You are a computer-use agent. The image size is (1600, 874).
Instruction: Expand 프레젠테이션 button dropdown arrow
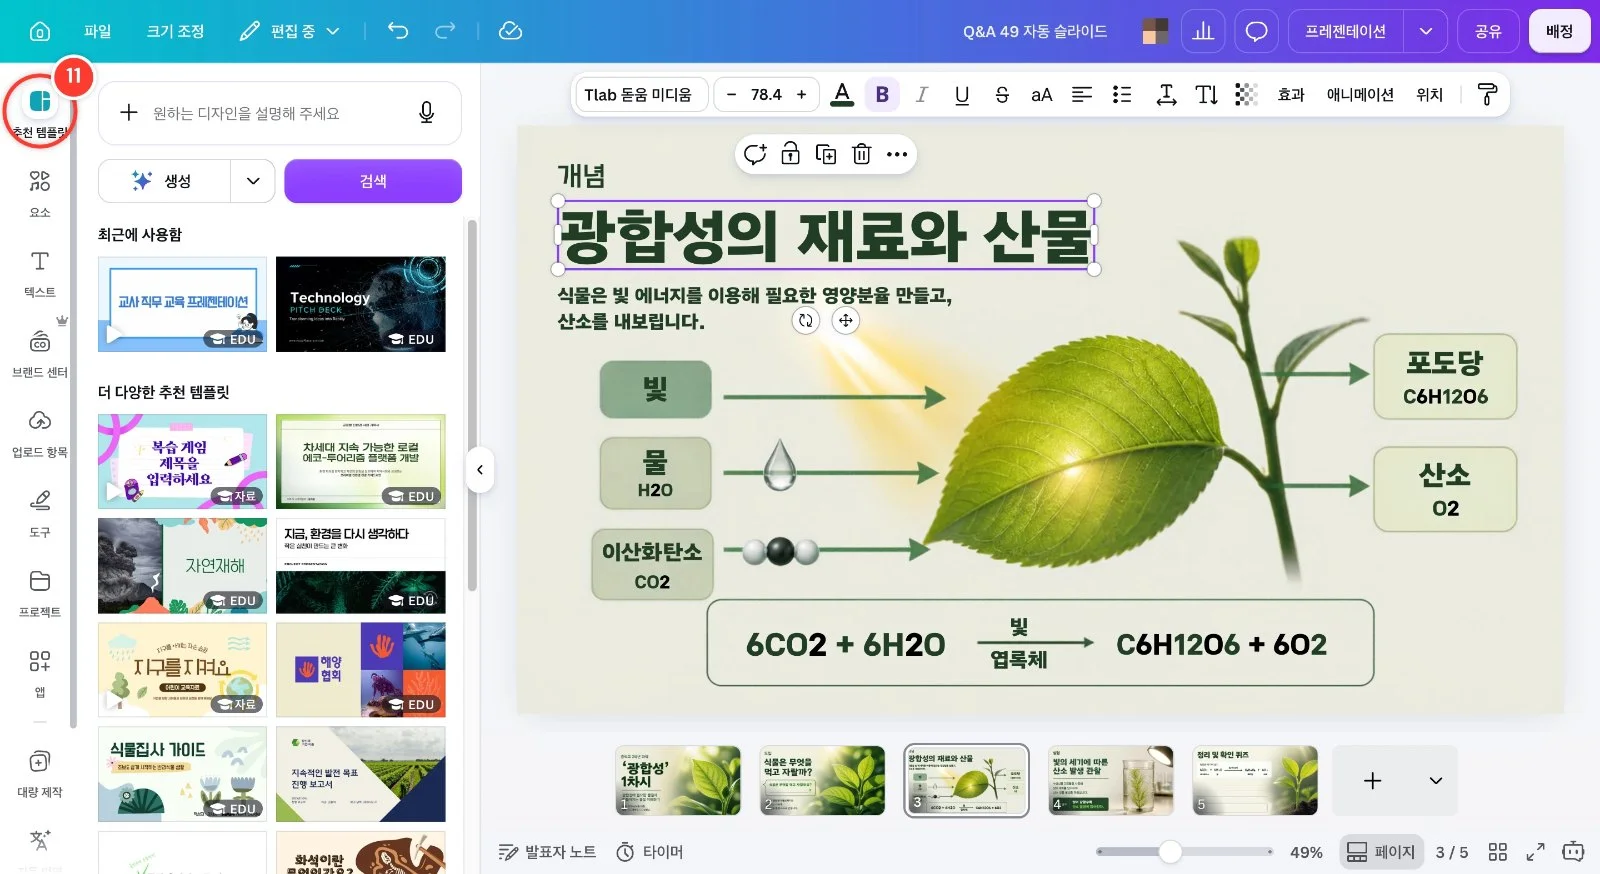1425,31
